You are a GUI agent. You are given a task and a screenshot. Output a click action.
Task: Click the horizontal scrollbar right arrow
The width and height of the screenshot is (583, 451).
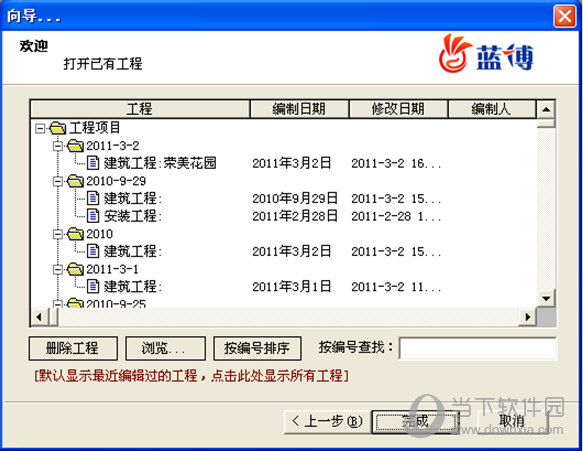point(528,317)
